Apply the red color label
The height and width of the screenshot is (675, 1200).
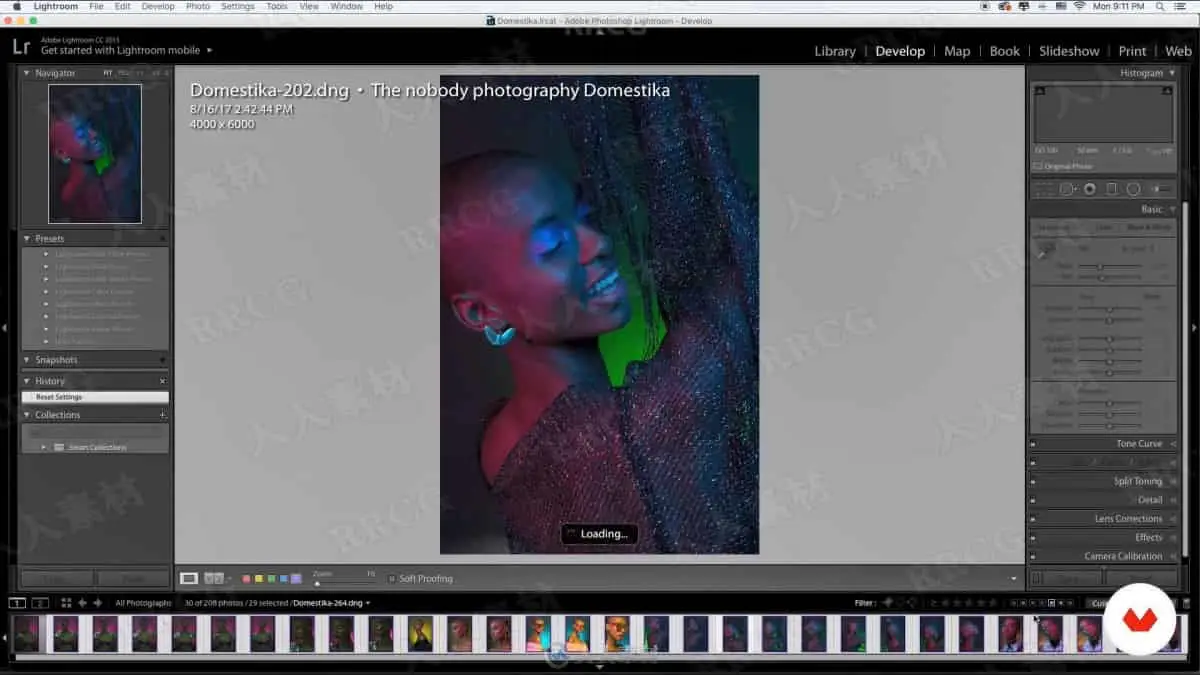point(246,579)
